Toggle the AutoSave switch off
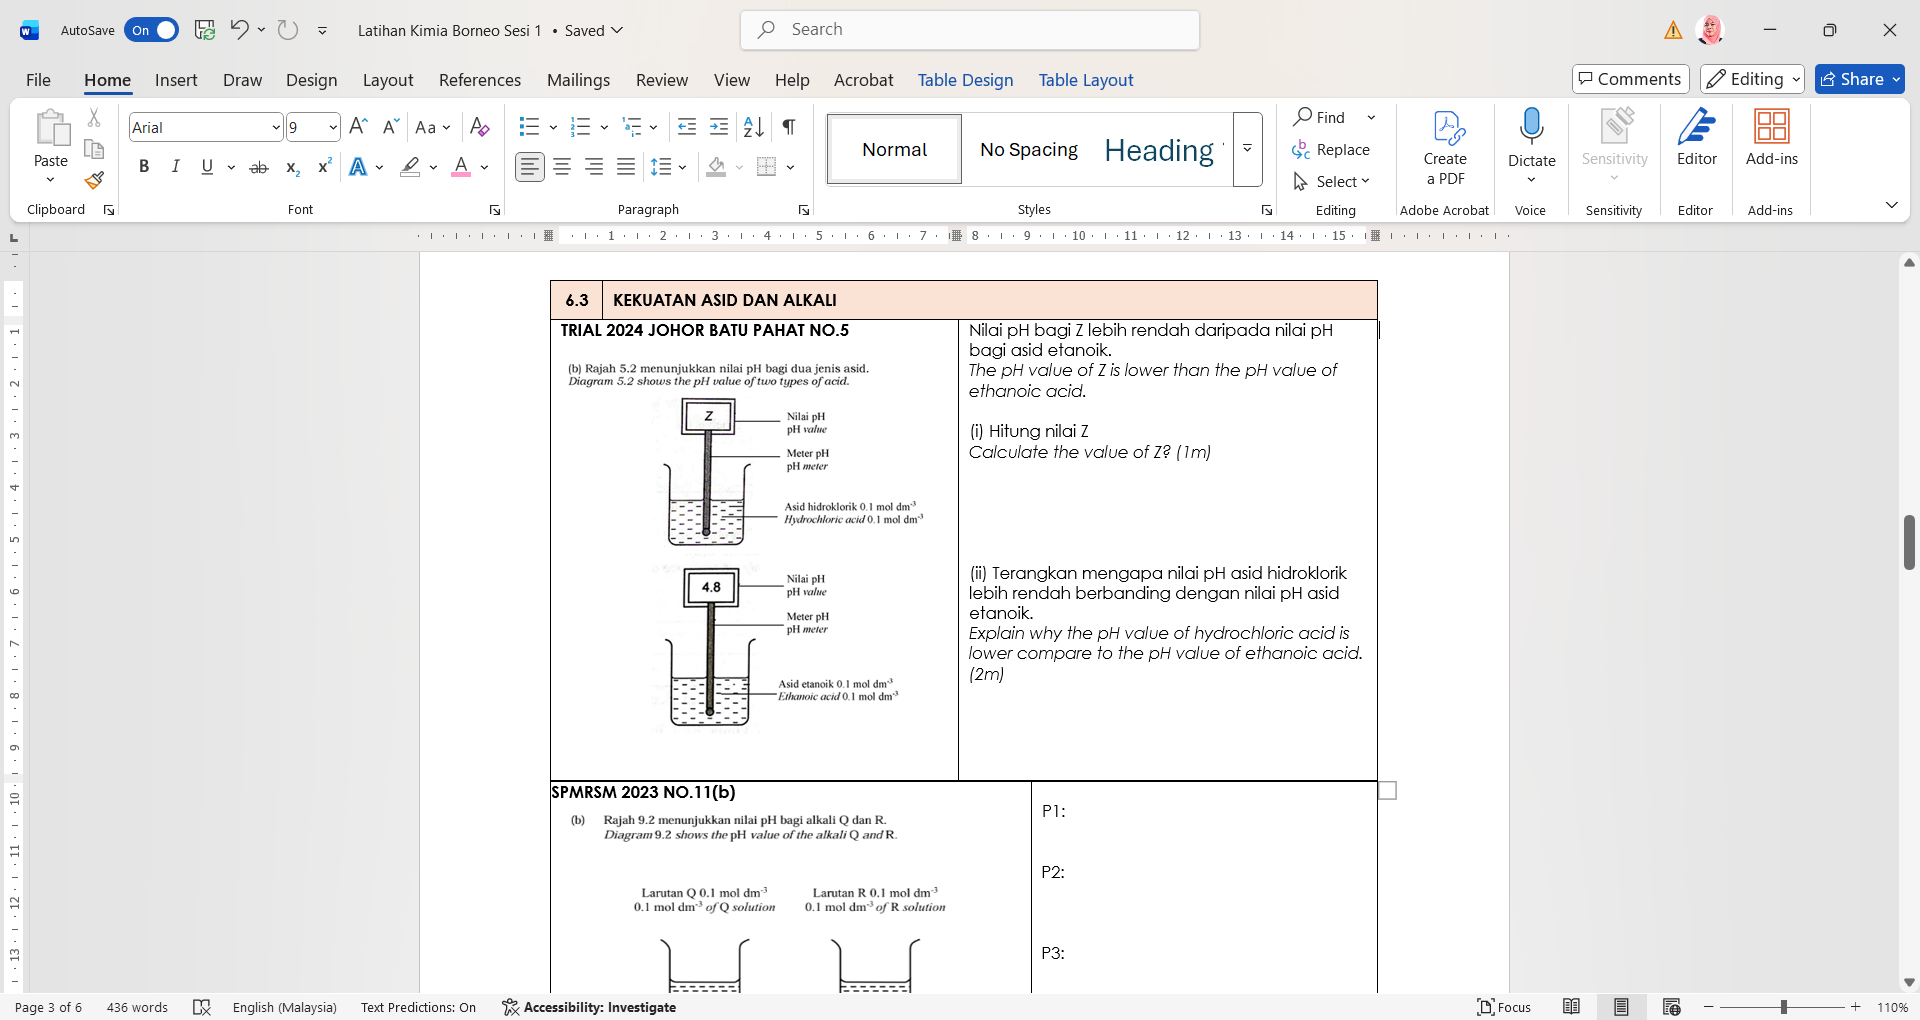Image resolution: width=1920 pixels, height=1020 pixels. pyautogui.click(x=151, y=30)
